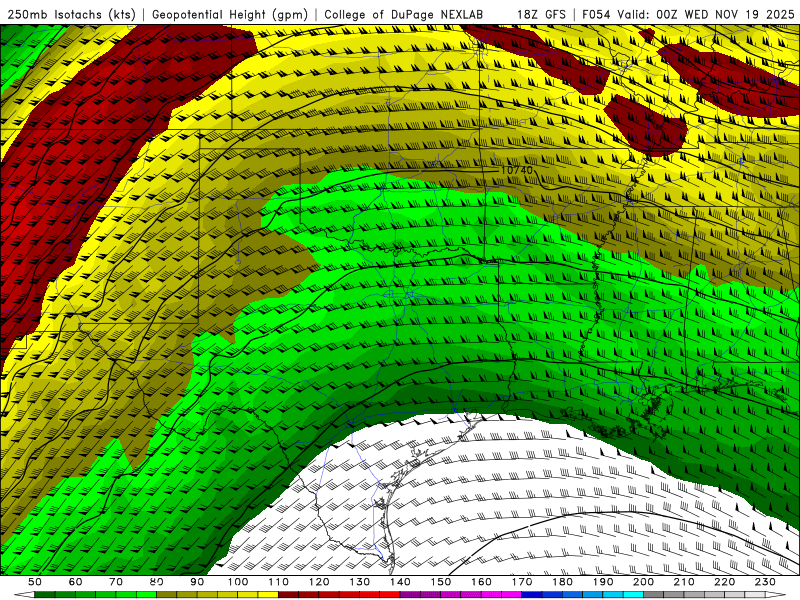Click the 210 label on the color scale

[x=684, y=582]
